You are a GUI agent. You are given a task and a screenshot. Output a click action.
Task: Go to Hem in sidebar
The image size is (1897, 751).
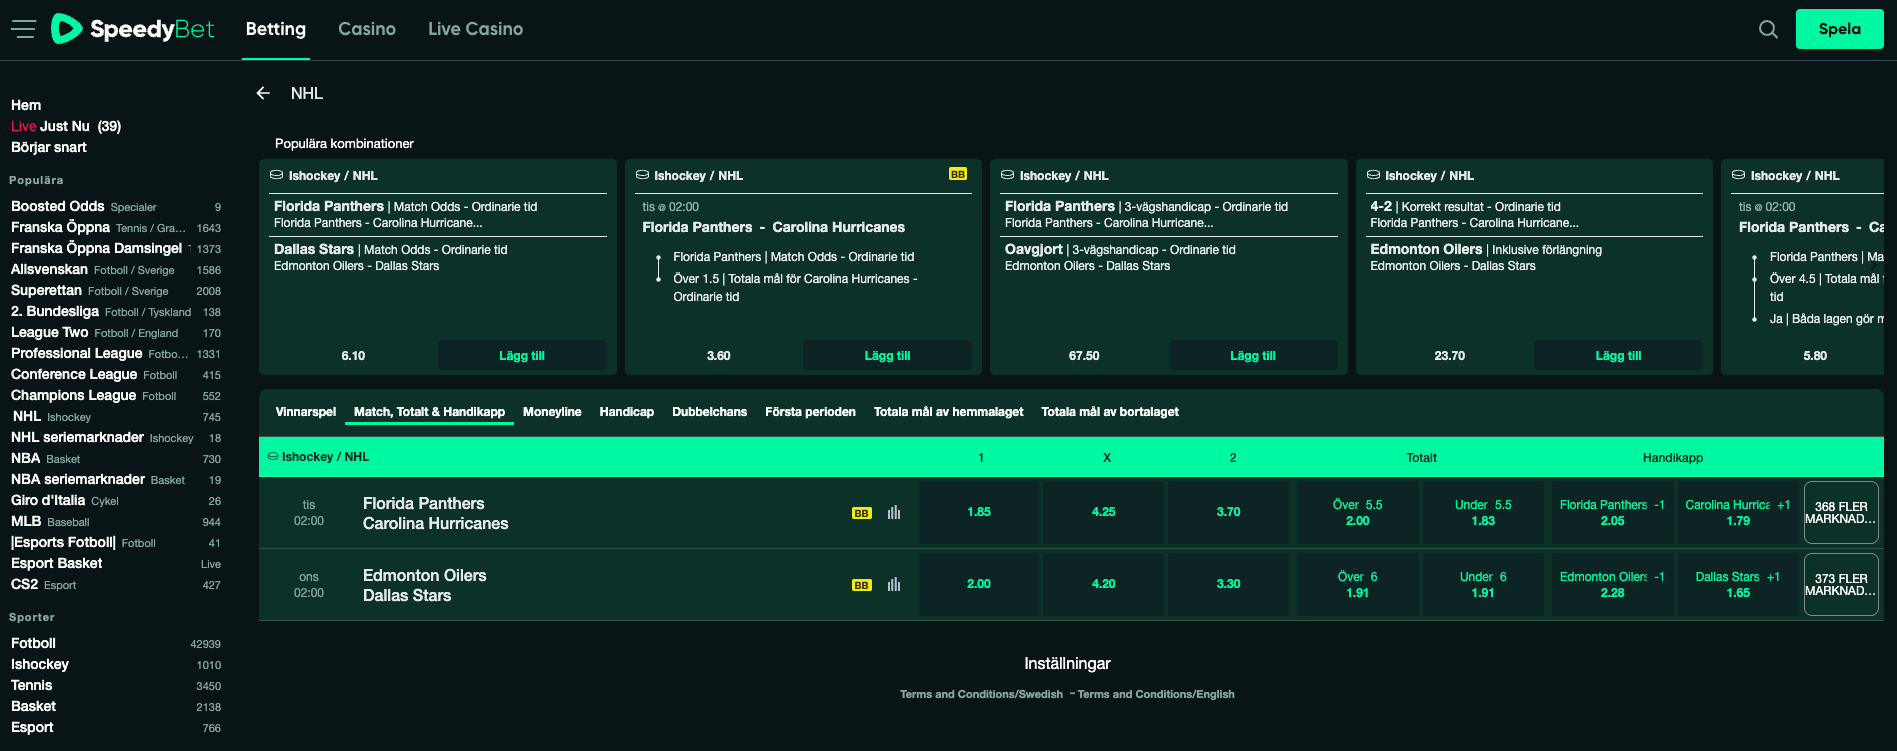[x=26, y=105]
